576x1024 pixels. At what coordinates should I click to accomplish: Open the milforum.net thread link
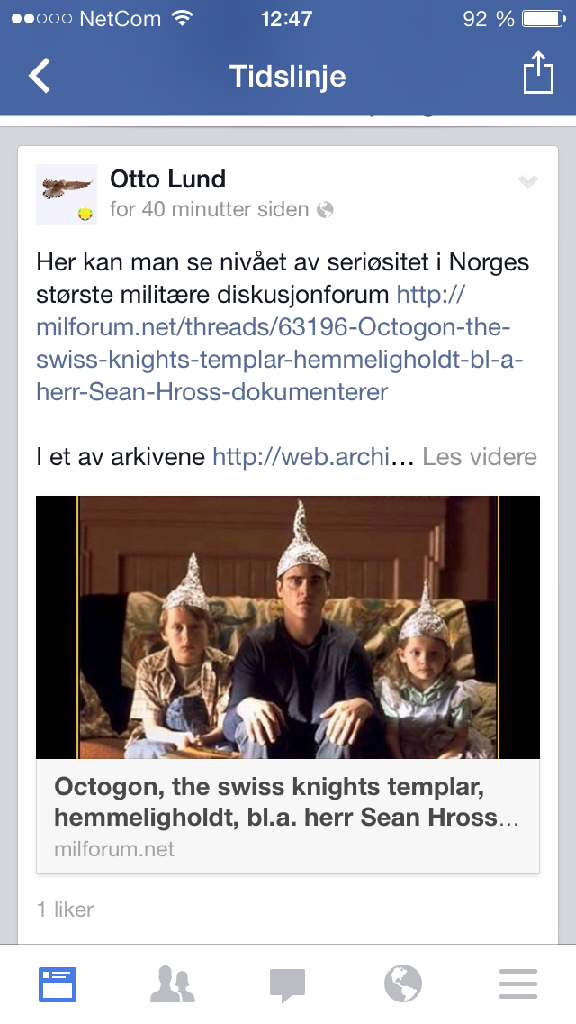click(280, 343)
